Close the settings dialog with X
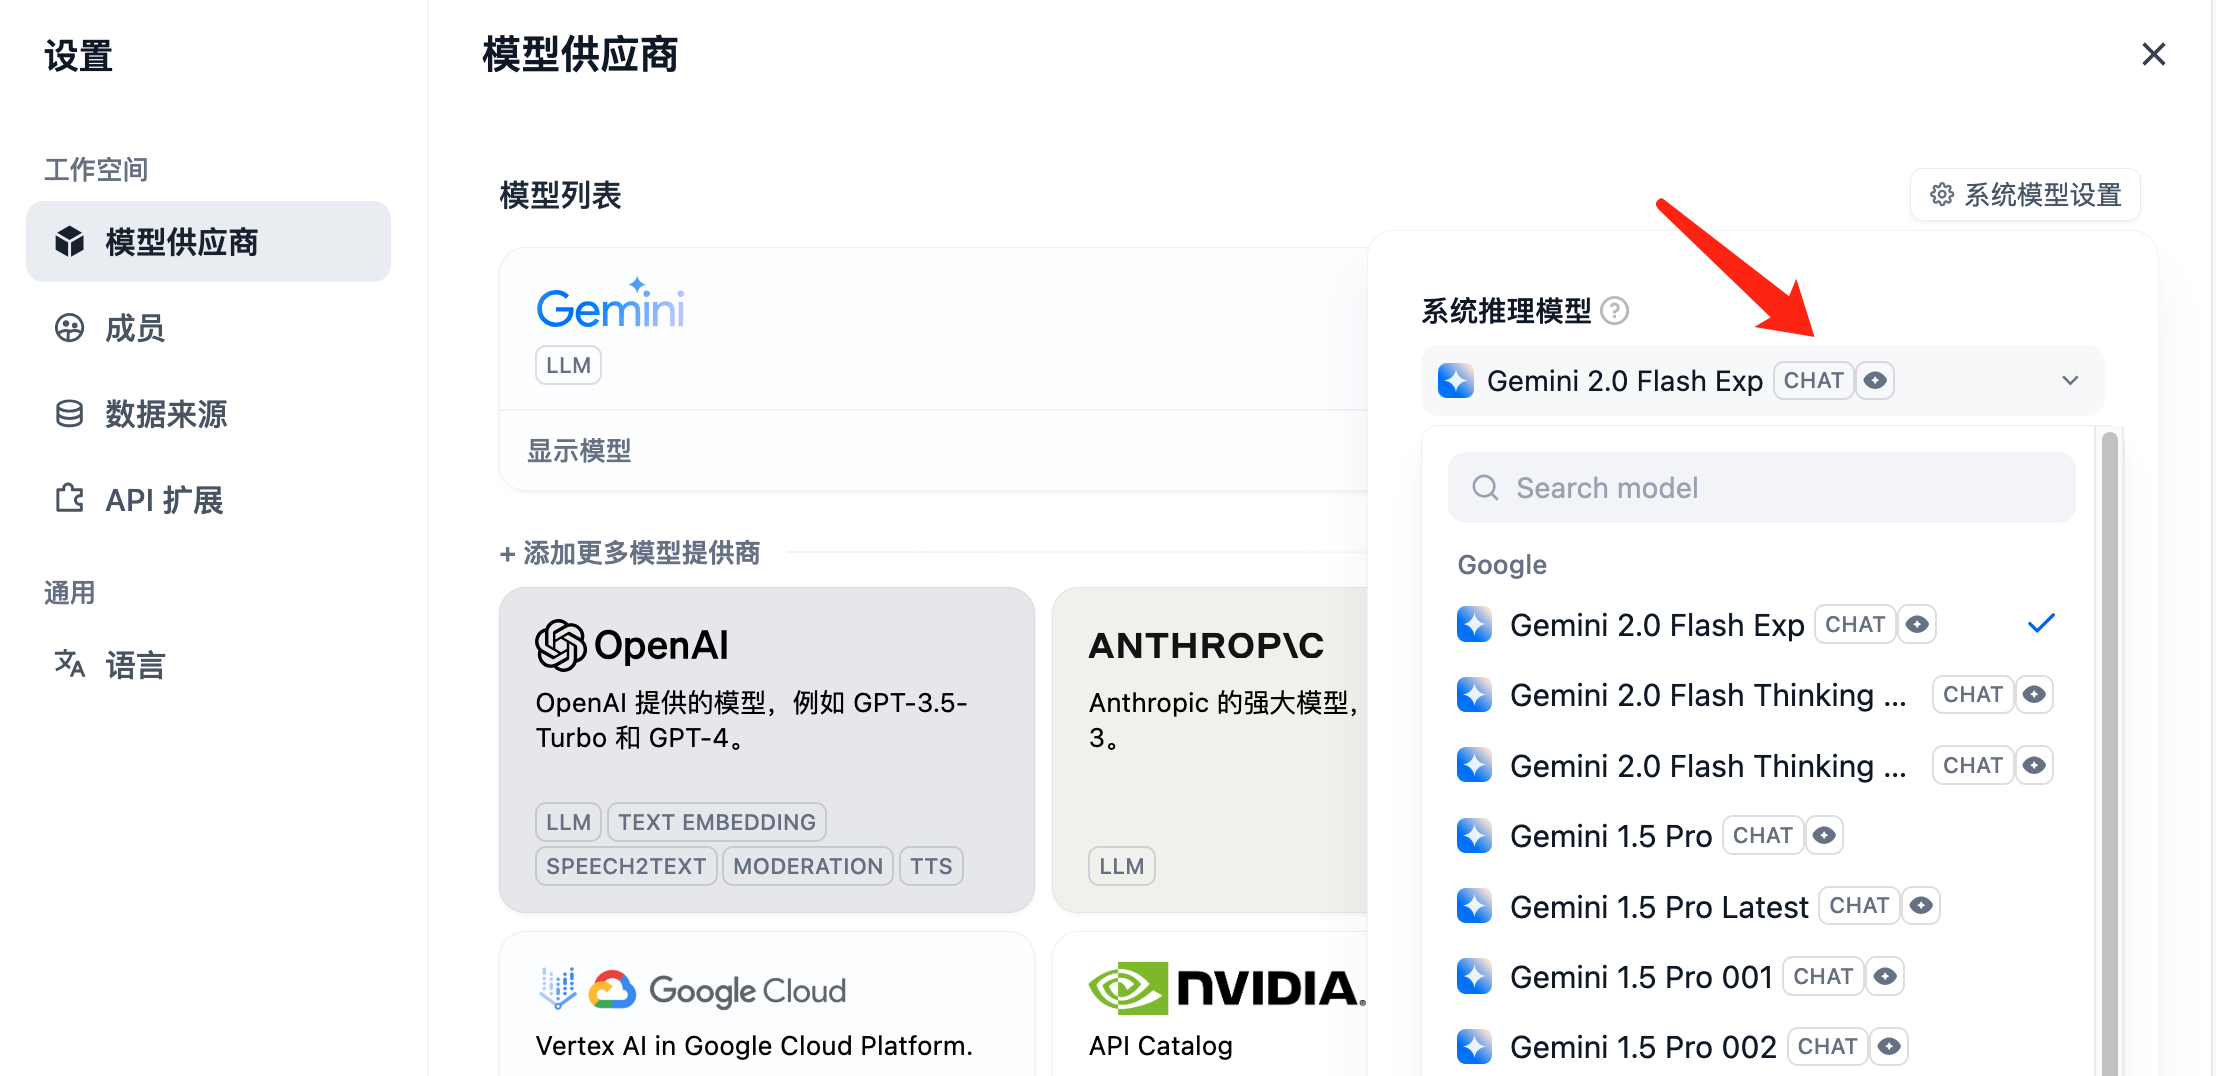Image resolution: width=2216 pixels, height=1076 pixels. pos(2154,54)
